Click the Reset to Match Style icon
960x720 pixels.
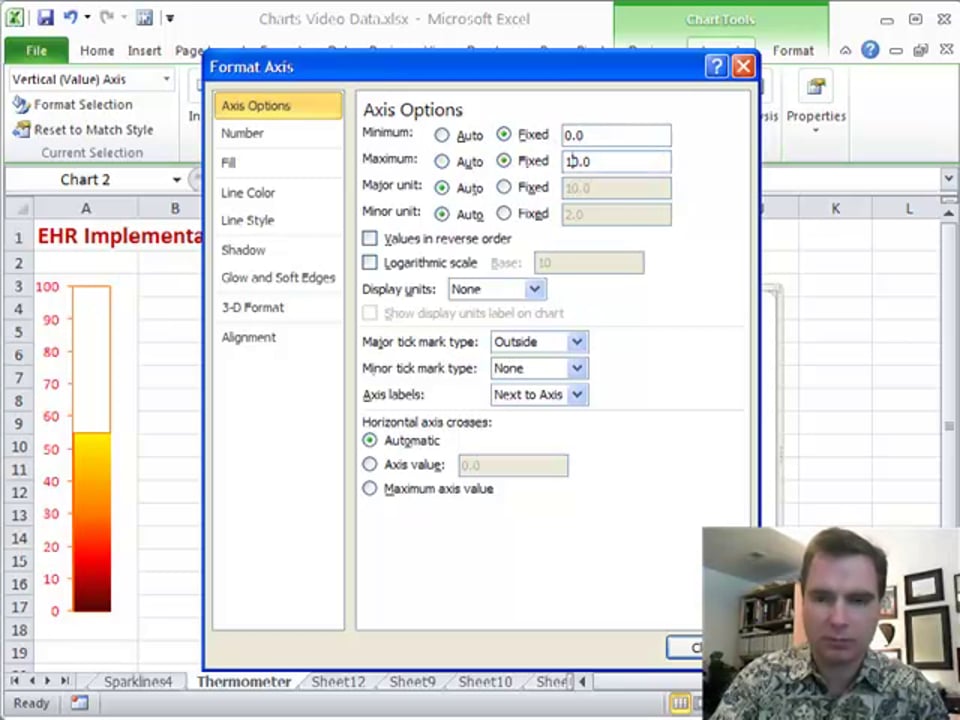click(21, 130)
